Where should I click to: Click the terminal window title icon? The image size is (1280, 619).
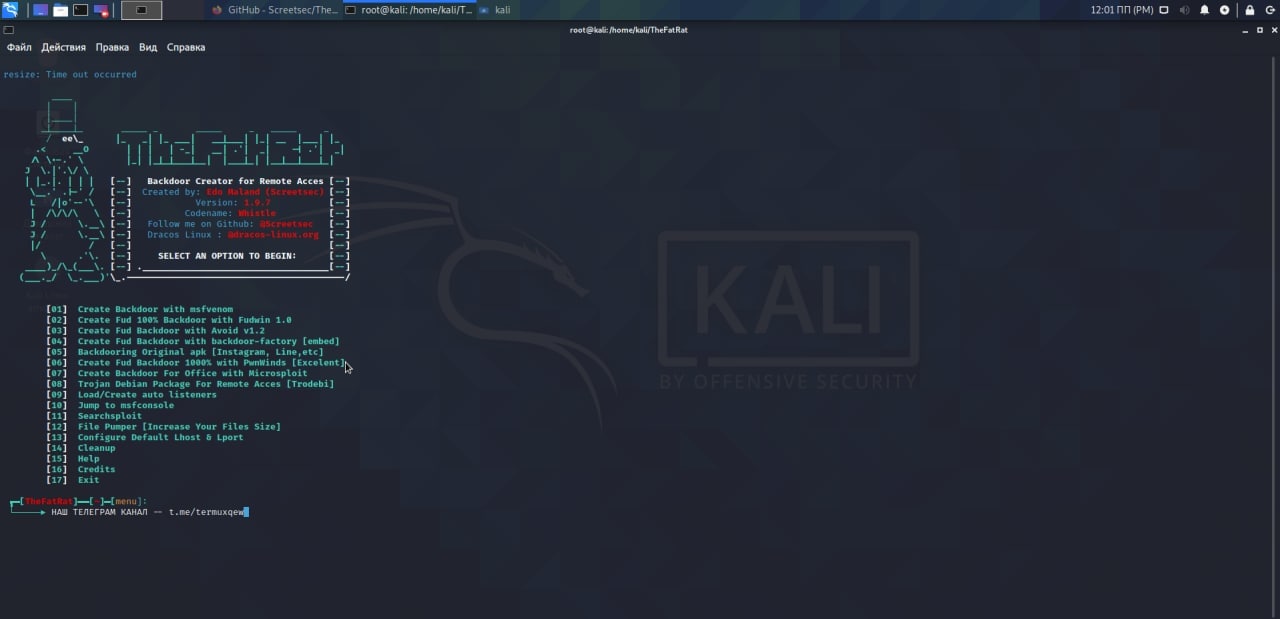tap(8, 30)
